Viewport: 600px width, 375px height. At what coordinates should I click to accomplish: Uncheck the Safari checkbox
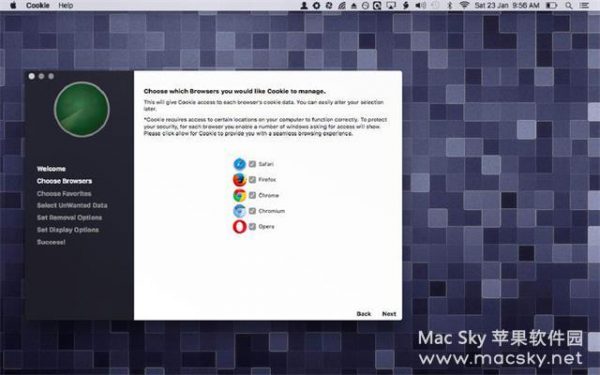click(252, 164)
